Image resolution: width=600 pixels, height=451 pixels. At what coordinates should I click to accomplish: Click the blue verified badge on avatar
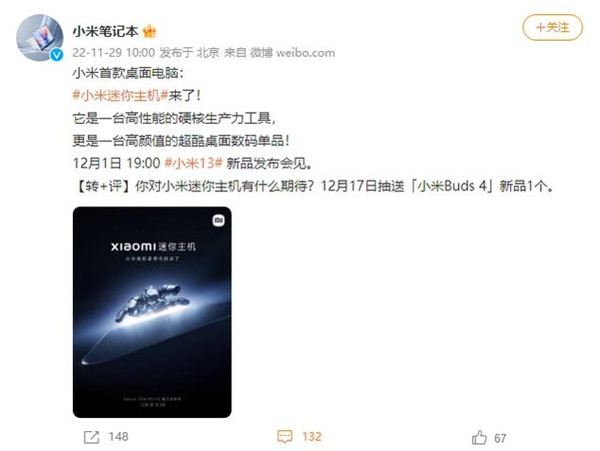(57, 55)
